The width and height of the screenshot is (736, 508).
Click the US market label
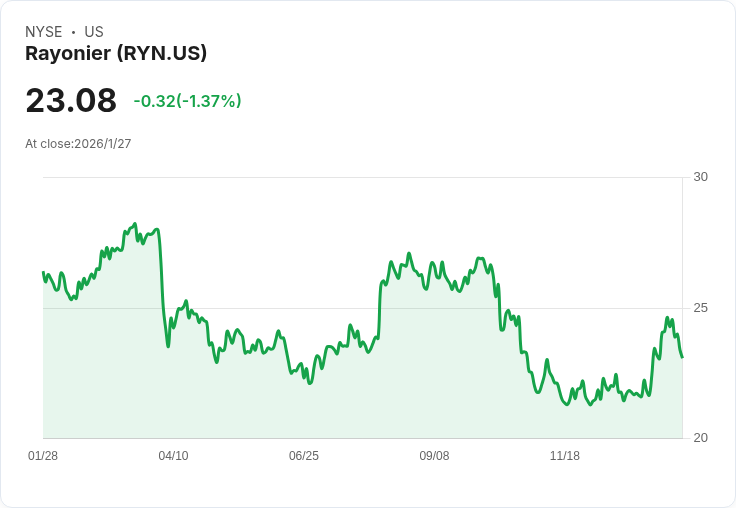coord(94,32)
